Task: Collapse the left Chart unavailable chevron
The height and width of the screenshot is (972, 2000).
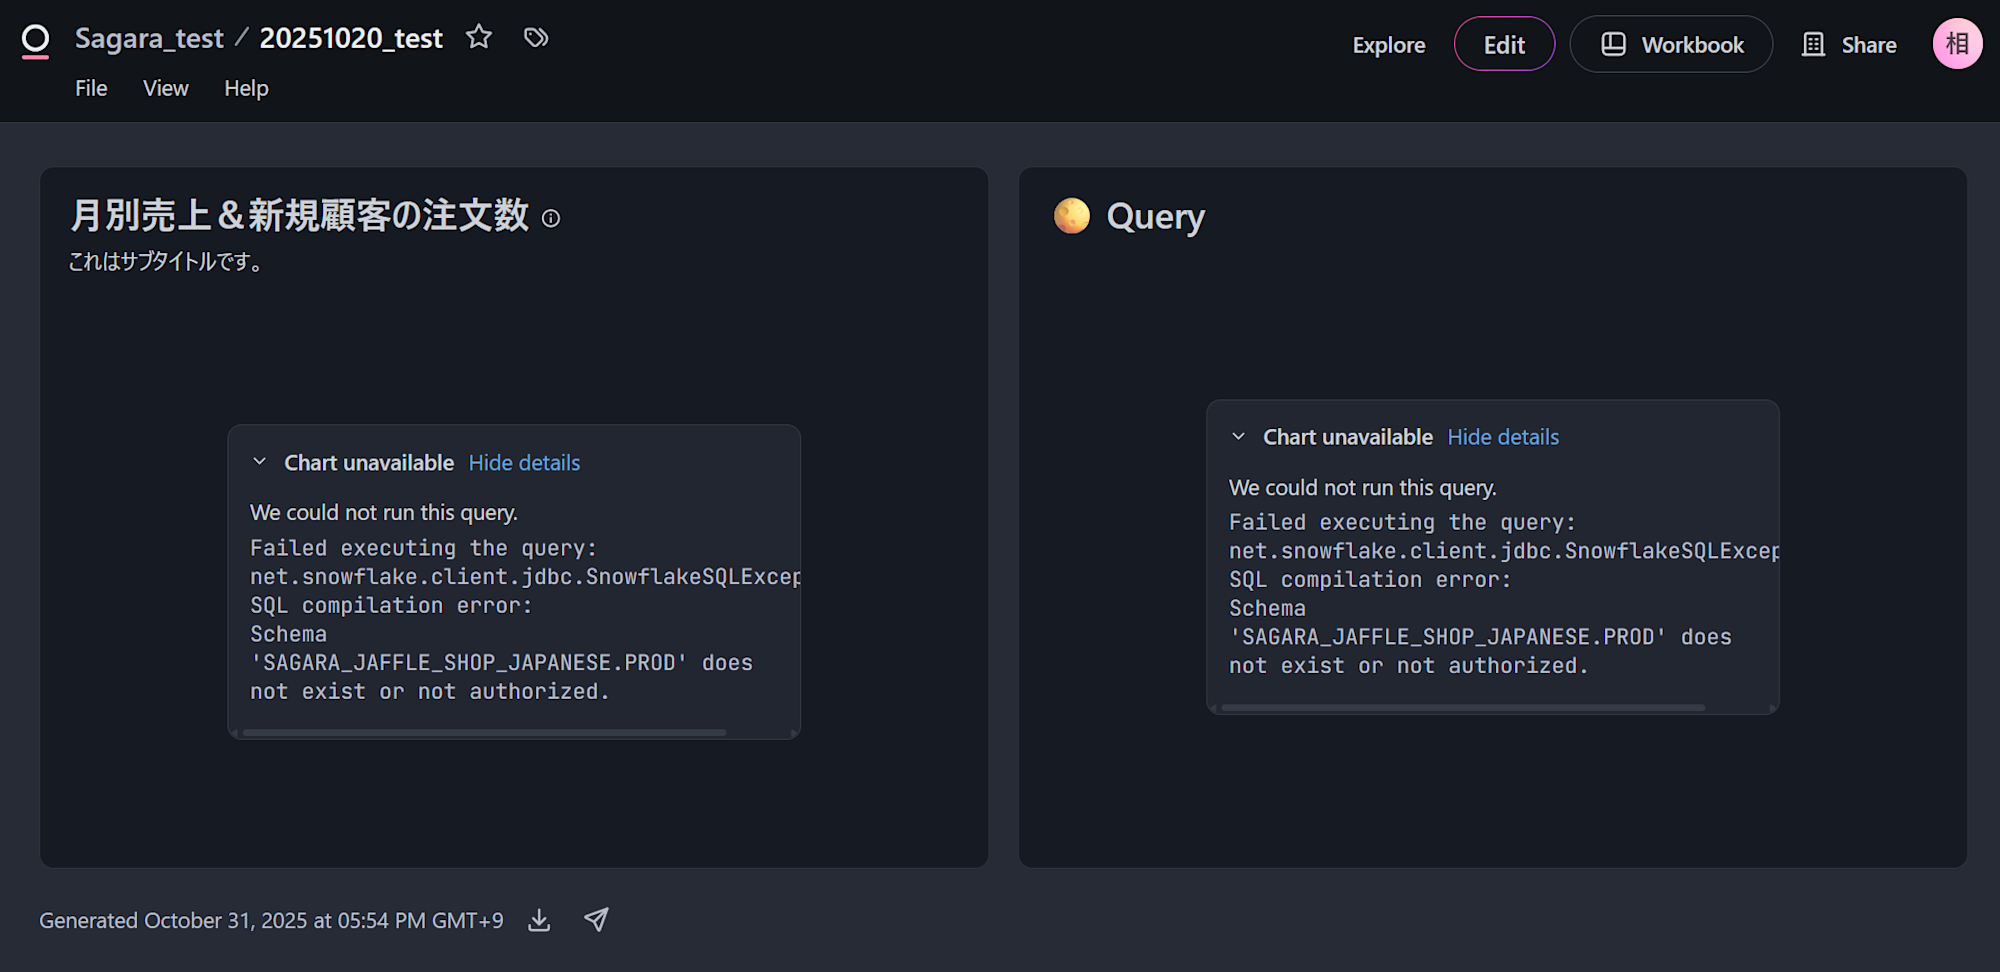Action: (260, 462)
